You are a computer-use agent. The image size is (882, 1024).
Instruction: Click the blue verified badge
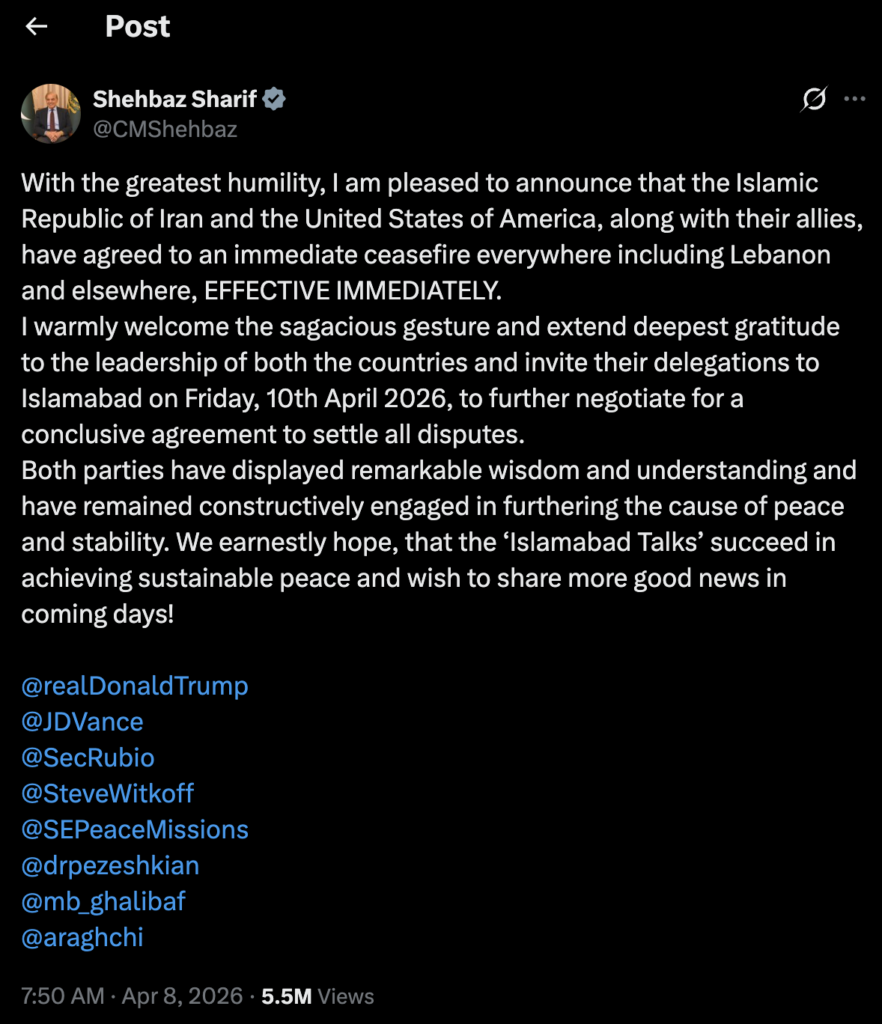click(276, 99)
